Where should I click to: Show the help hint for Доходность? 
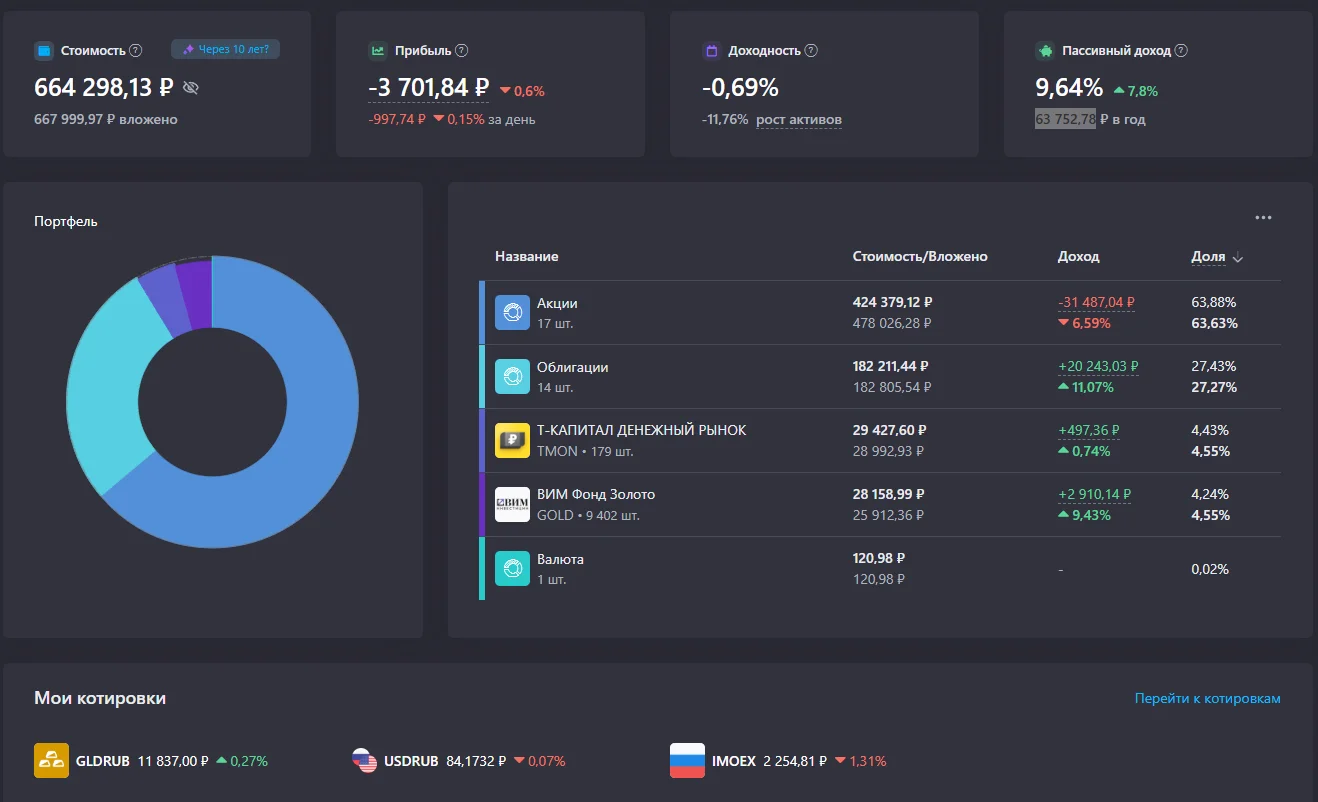pyautogui.click(x=811, y=50)
